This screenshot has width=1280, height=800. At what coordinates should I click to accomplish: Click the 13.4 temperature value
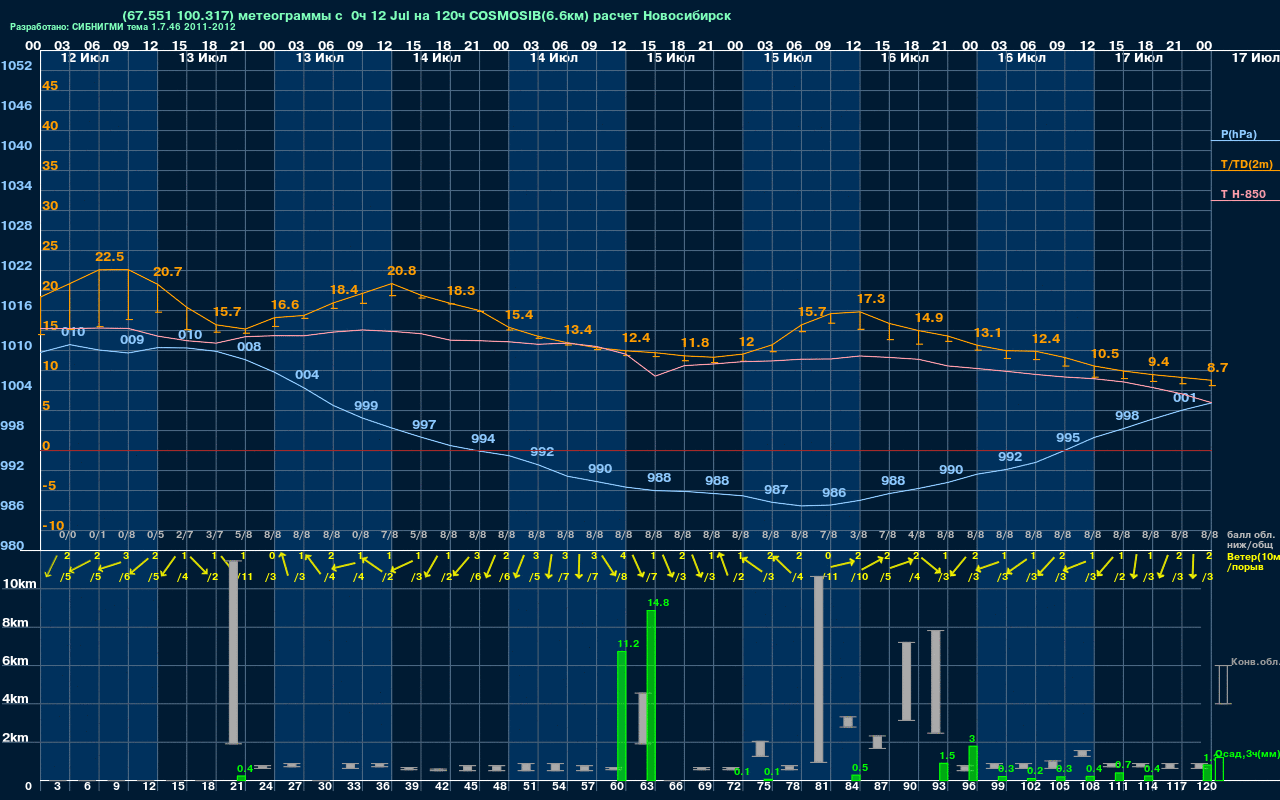click(x=578, y=330)
